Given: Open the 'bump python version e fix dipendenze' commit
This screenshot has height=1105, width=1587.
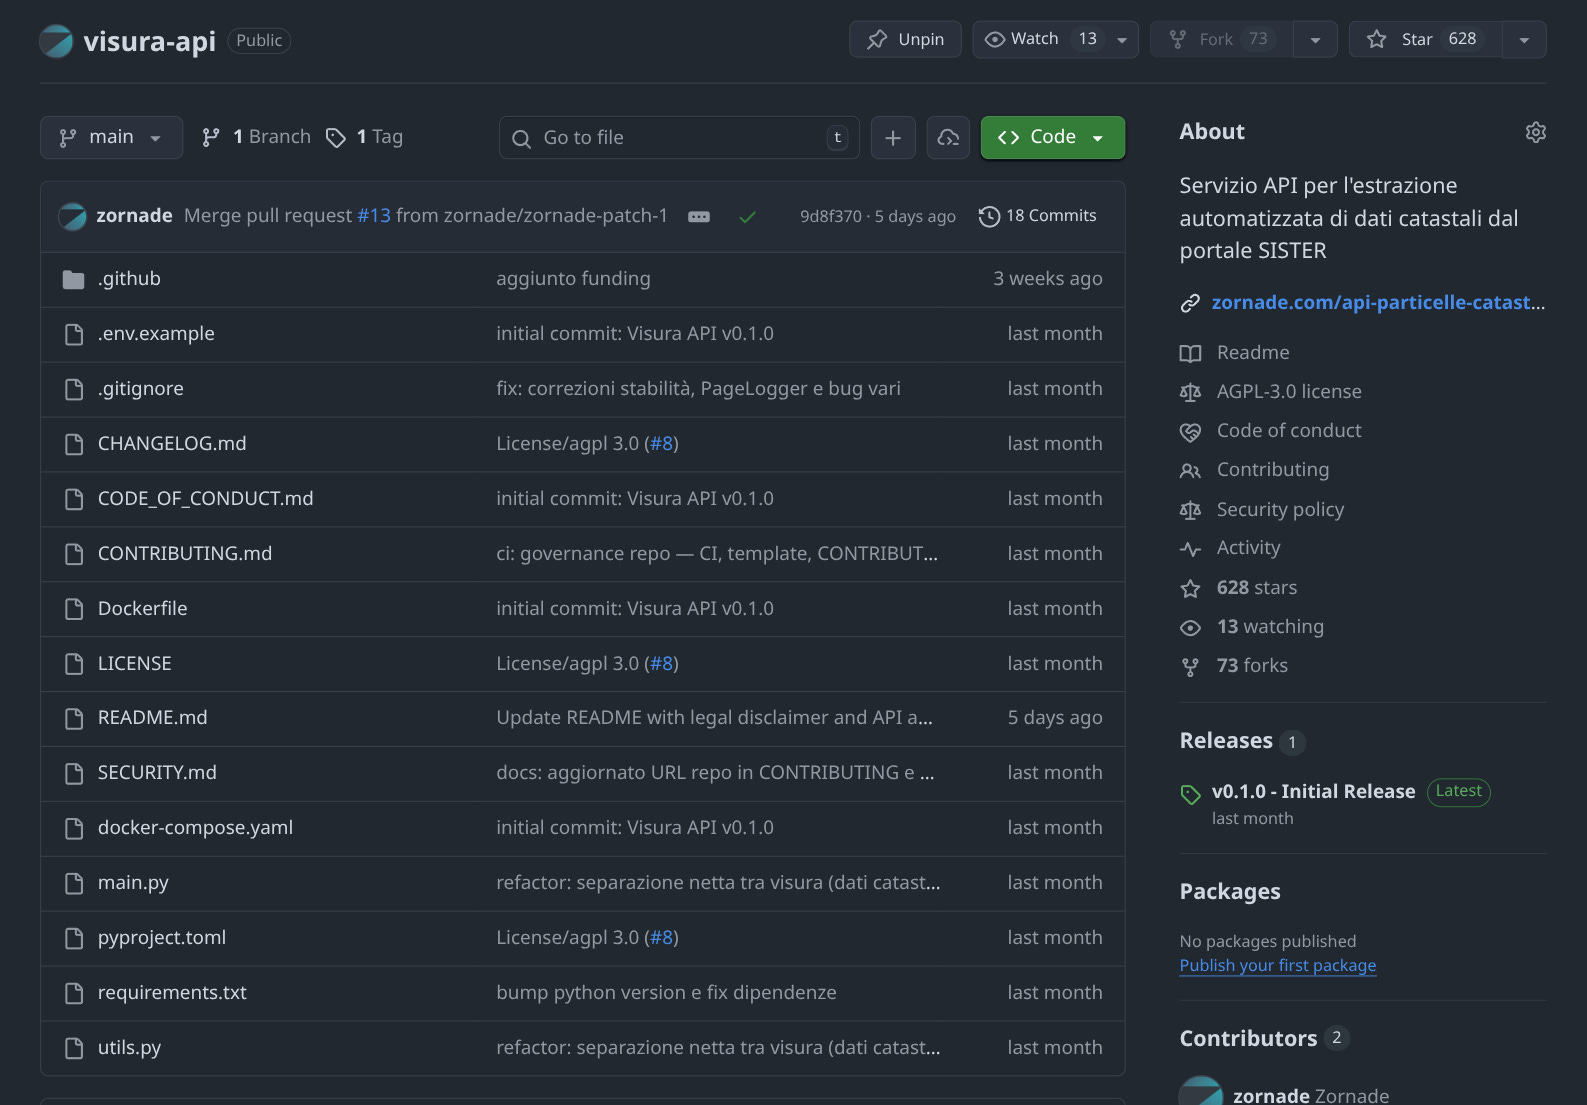Looking at the screenshot, I should pyautogui.click(x=666, y=993).
